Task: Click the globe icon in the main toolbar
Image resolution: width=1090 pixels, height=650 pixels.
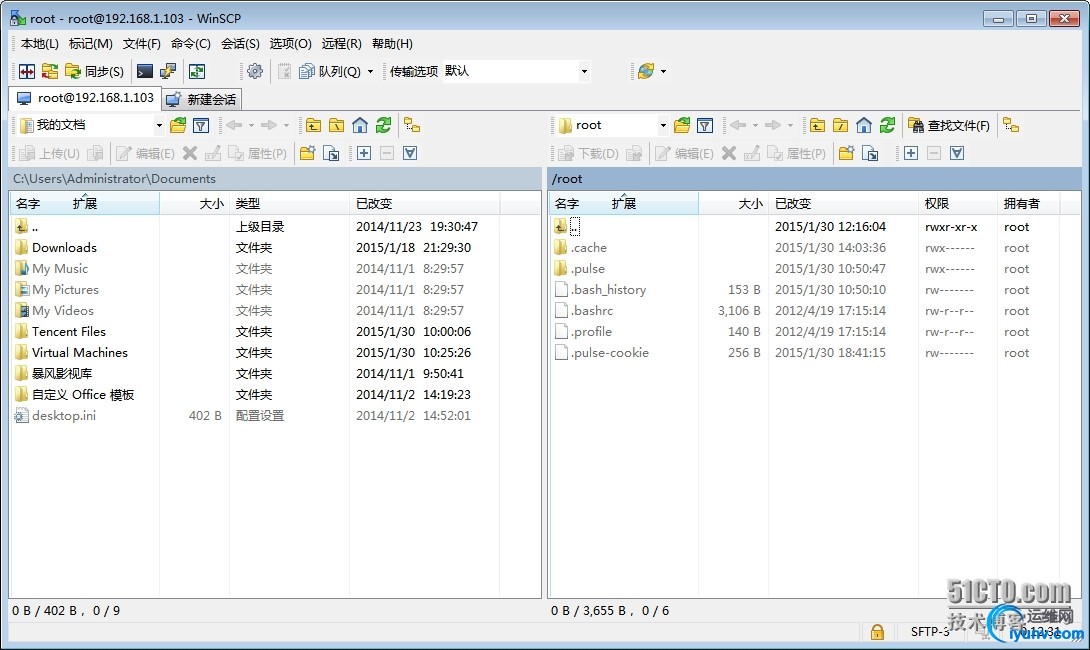Action: [646, 71]
